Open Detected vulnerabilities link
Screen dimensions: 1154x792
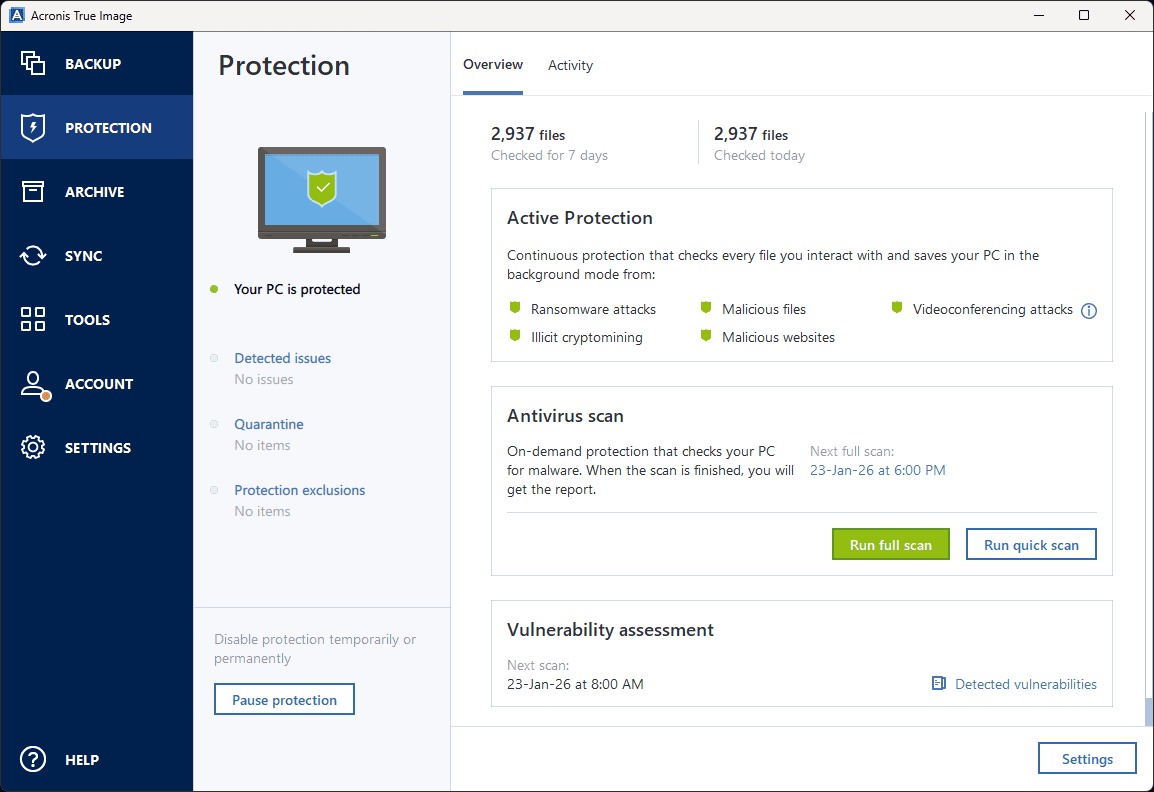[1025, 684]
